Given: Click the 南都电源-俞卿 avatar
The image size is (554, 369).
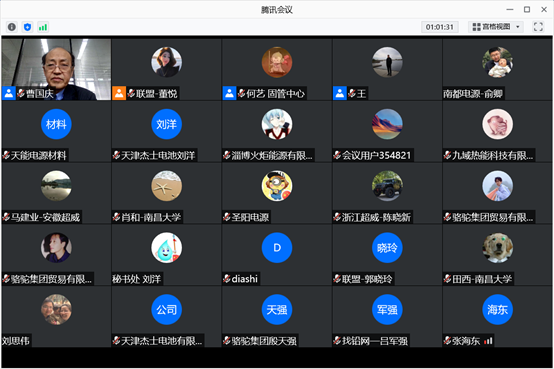Looking at the screenshot, I should click(497, 62).
